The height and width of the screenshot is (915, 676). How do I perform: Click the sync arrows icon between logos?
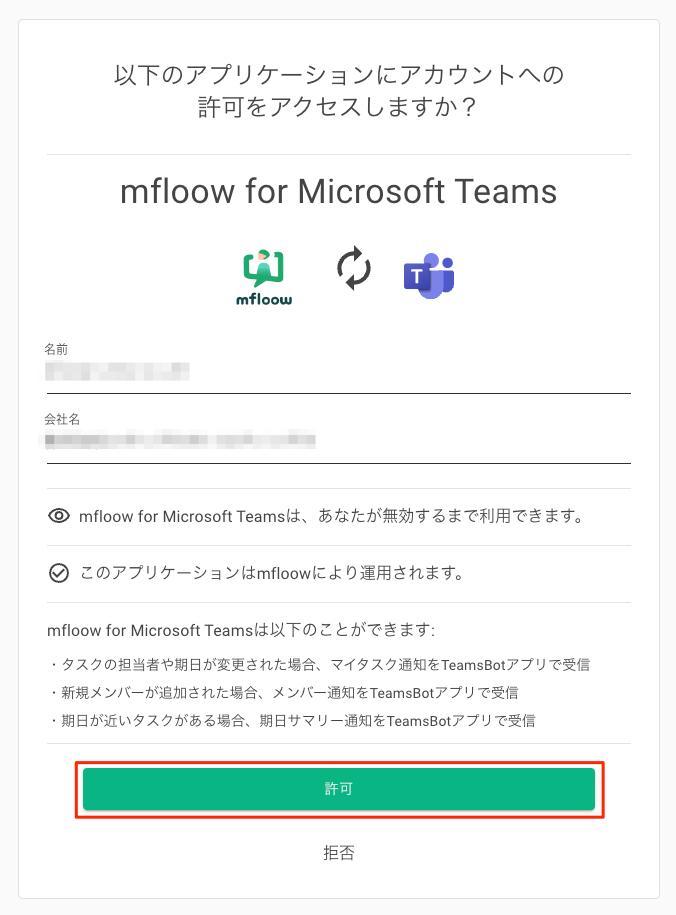point(352,270)
